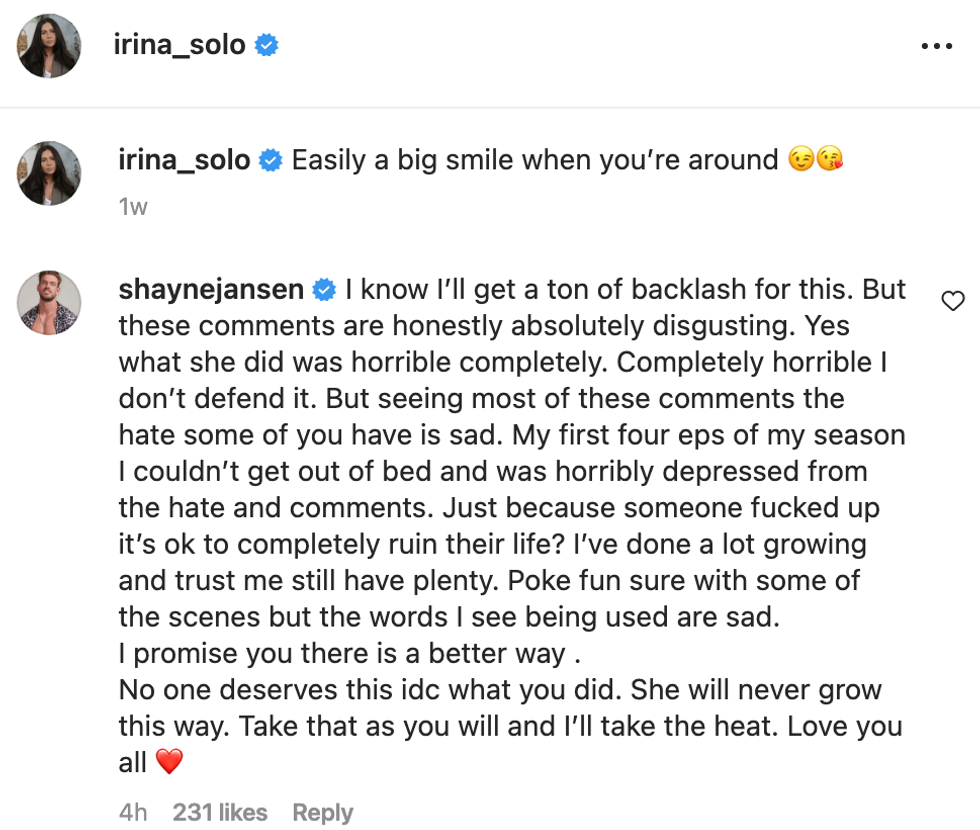The height and width of the screenshot is (830, 980).
Task: Click the verified badge next to shaynejansen
Action: pos(322,289)
